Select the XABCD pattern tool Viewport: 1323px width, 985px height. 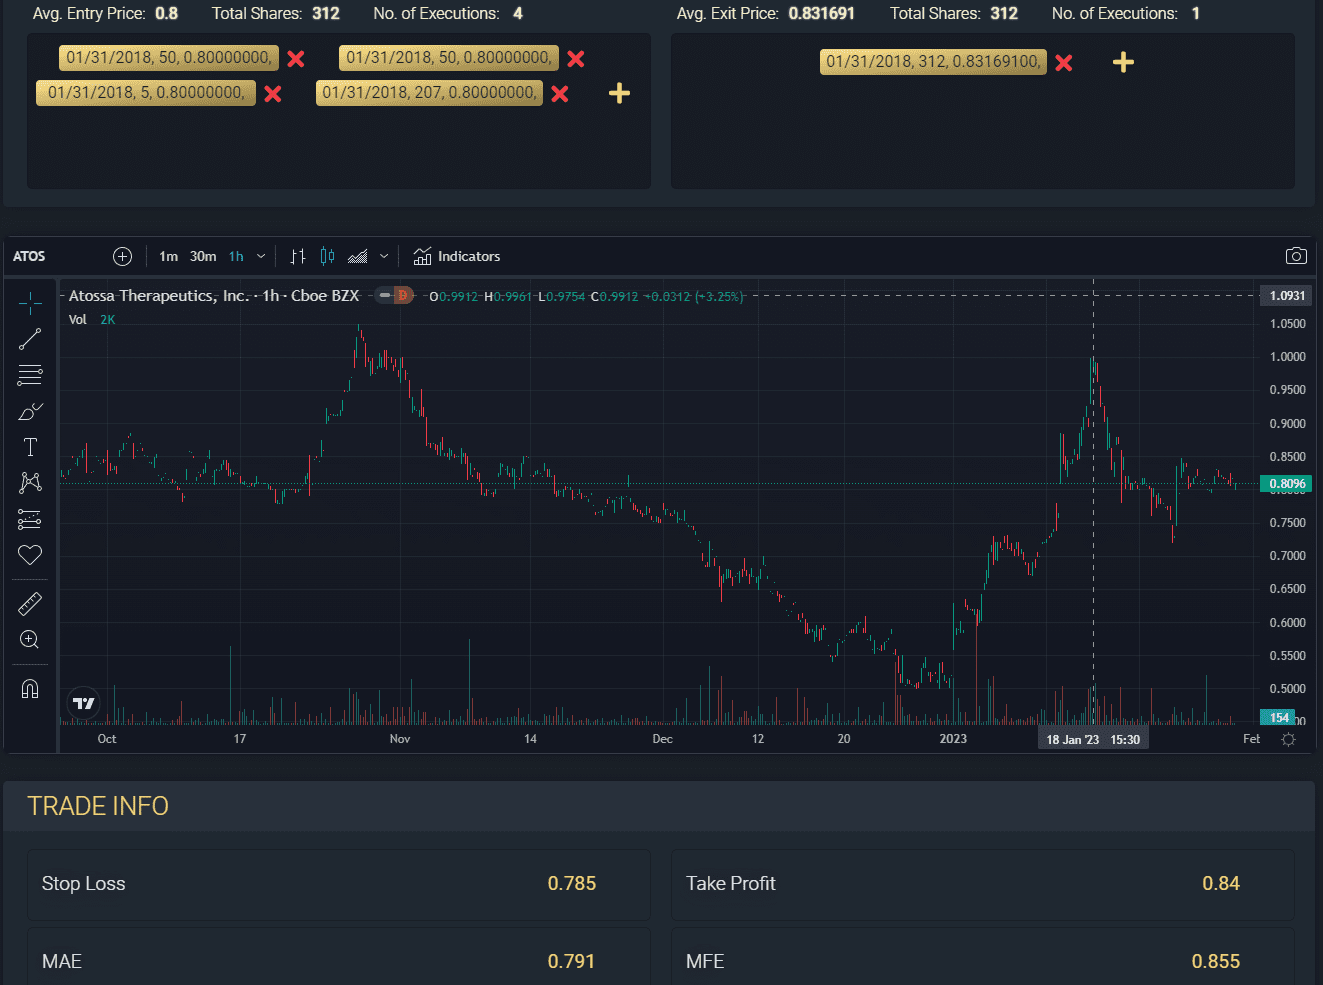point(30,483)
